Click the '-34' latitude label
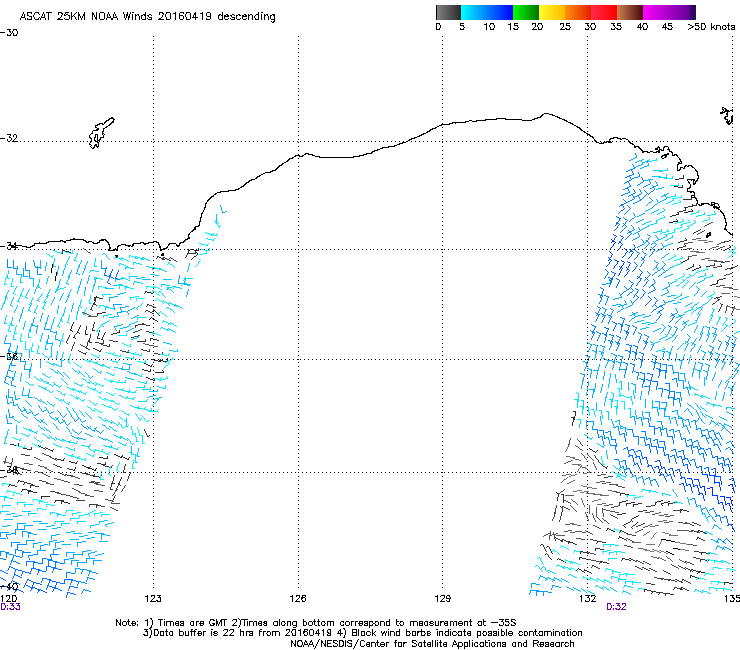The height and width of the screenshot is (650, 740). [x=9, y=246]
